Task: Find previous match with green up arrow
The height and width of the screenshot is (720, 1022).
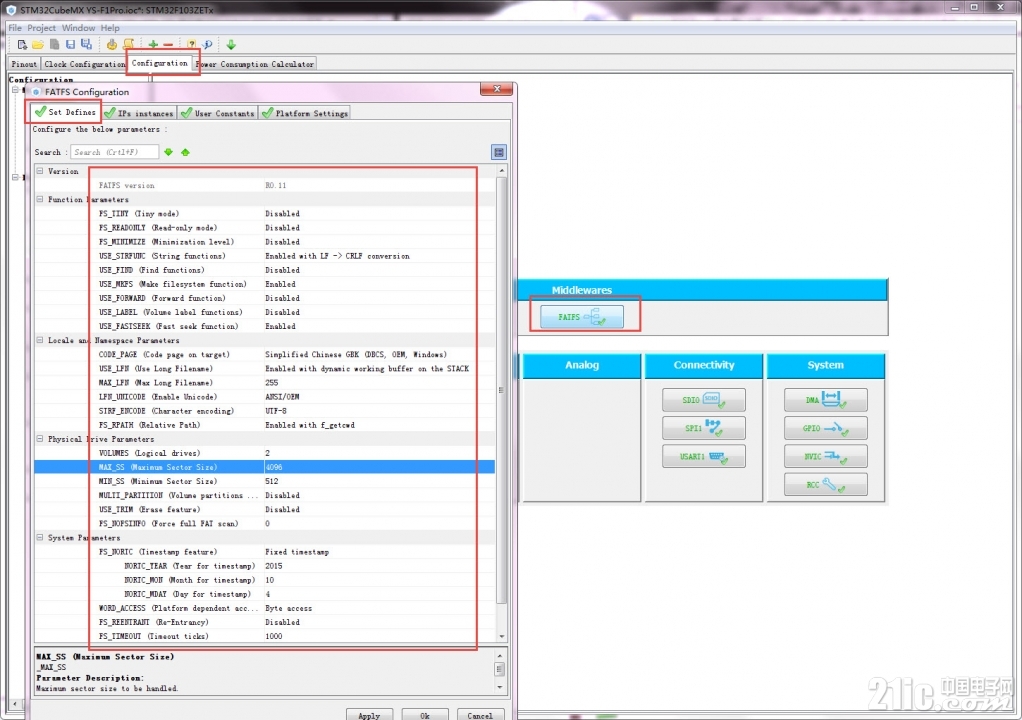Action: tap(185, 152)
